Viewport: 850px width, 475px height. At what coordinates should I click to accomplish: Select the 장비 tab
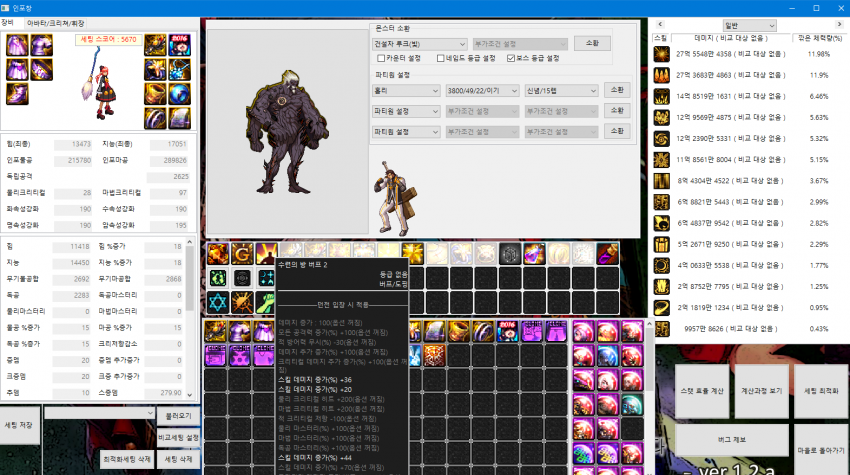pyautogui.click(x=9, y=20)
